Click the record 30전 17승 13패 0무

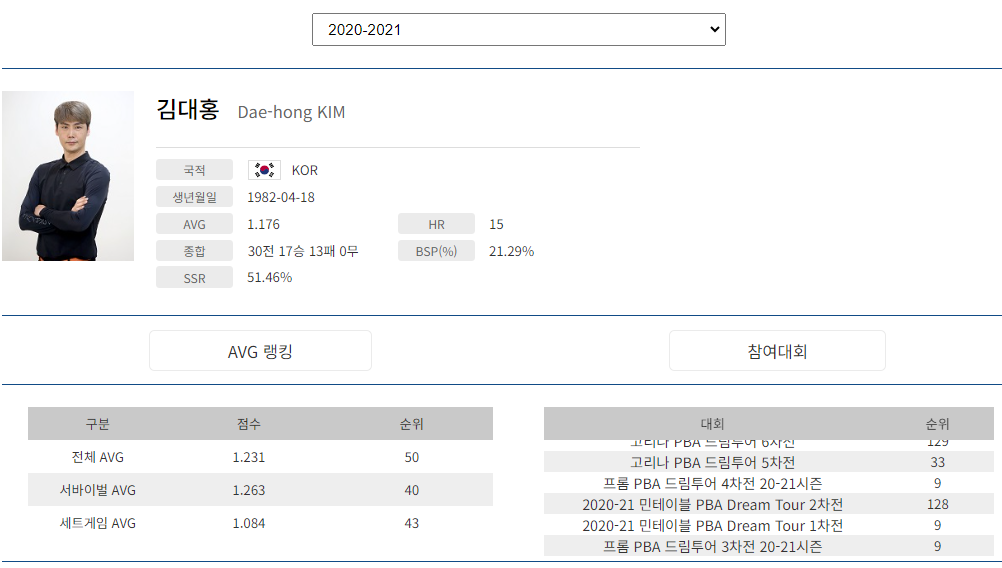[x=303, y=251]
